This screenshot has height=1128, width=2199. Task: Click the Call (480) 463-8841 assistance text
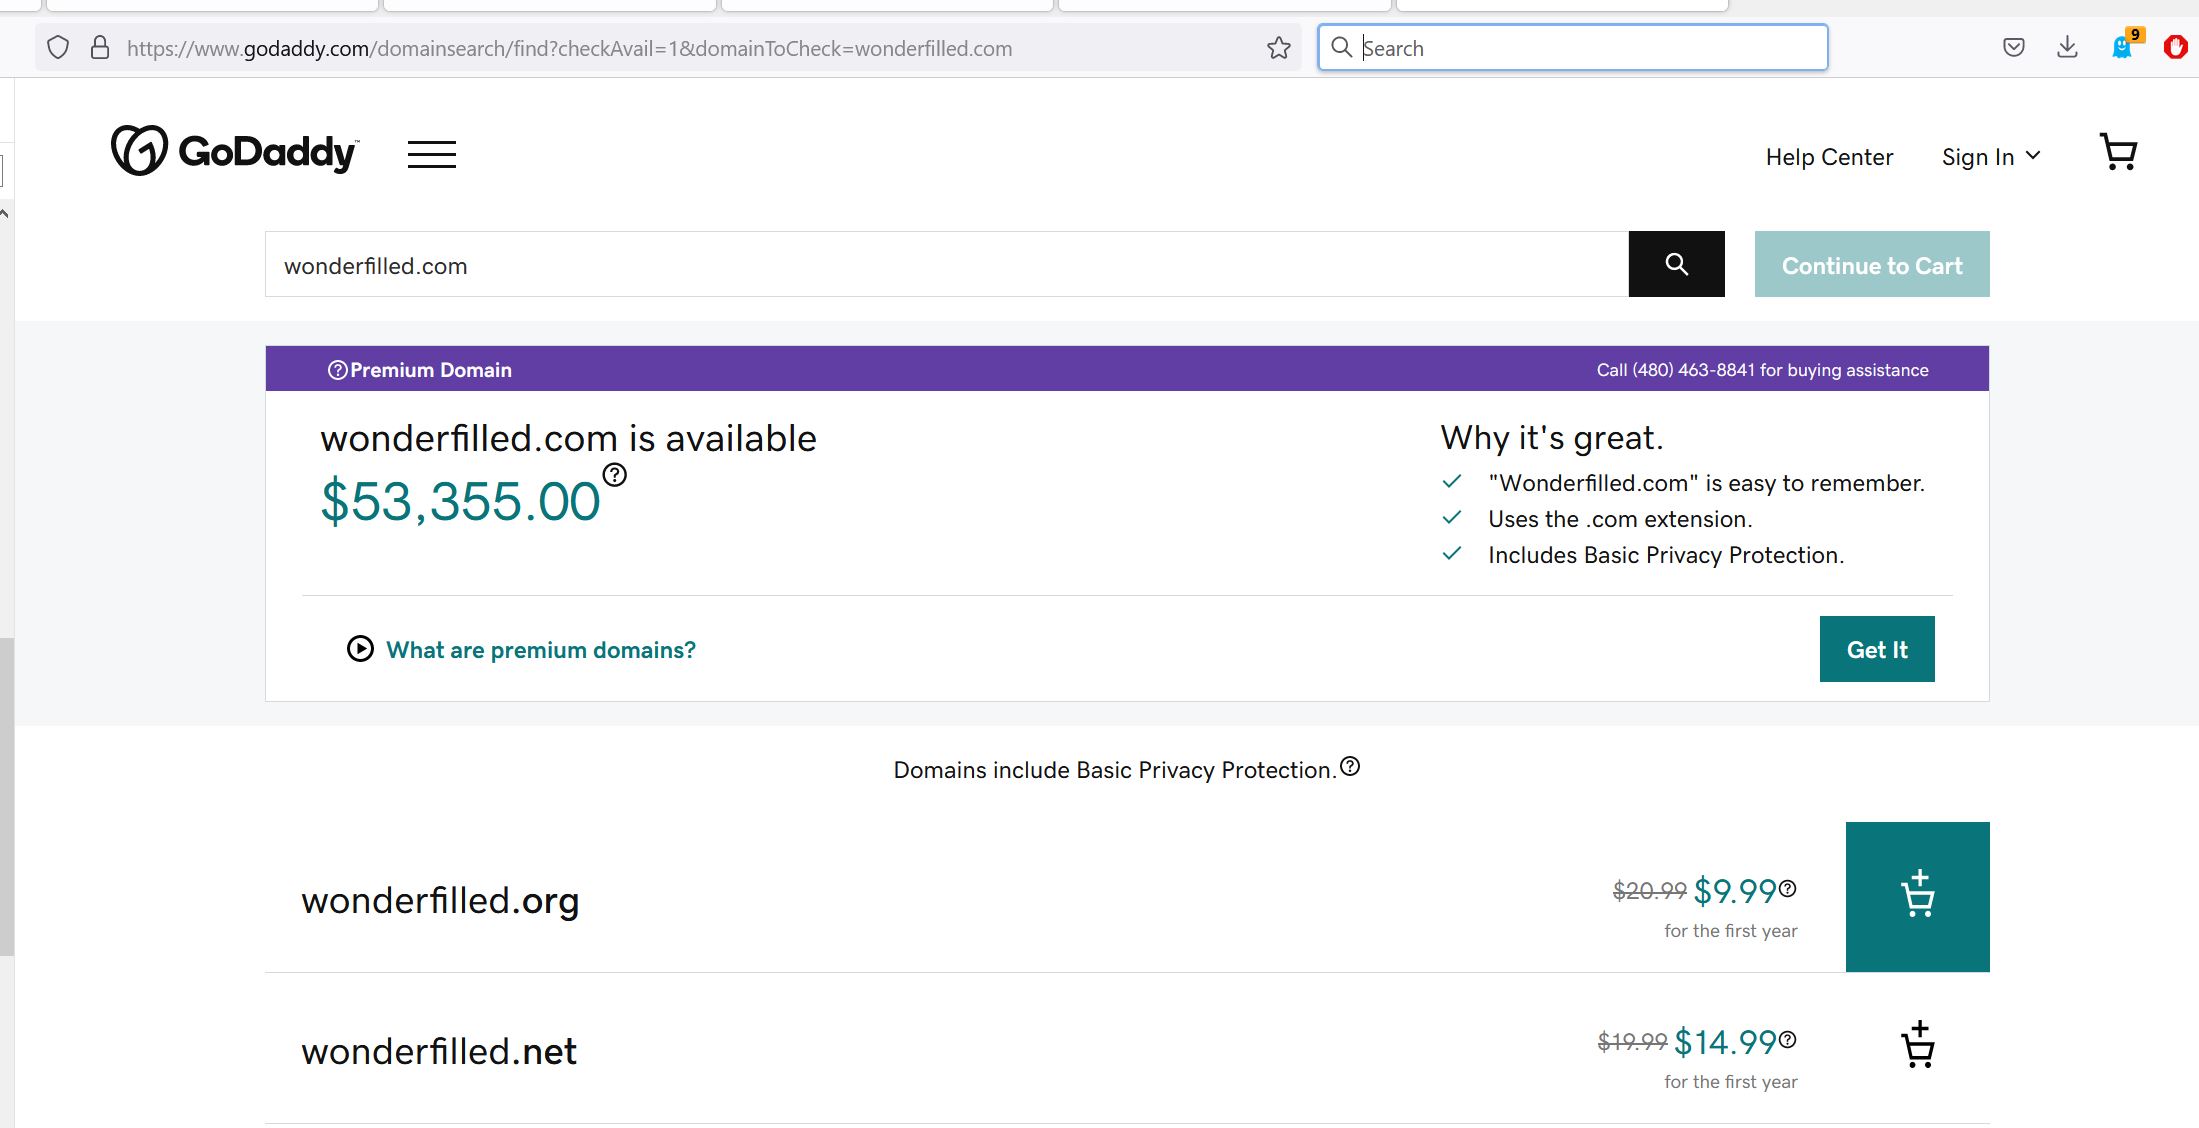(x=1762, y=370)
